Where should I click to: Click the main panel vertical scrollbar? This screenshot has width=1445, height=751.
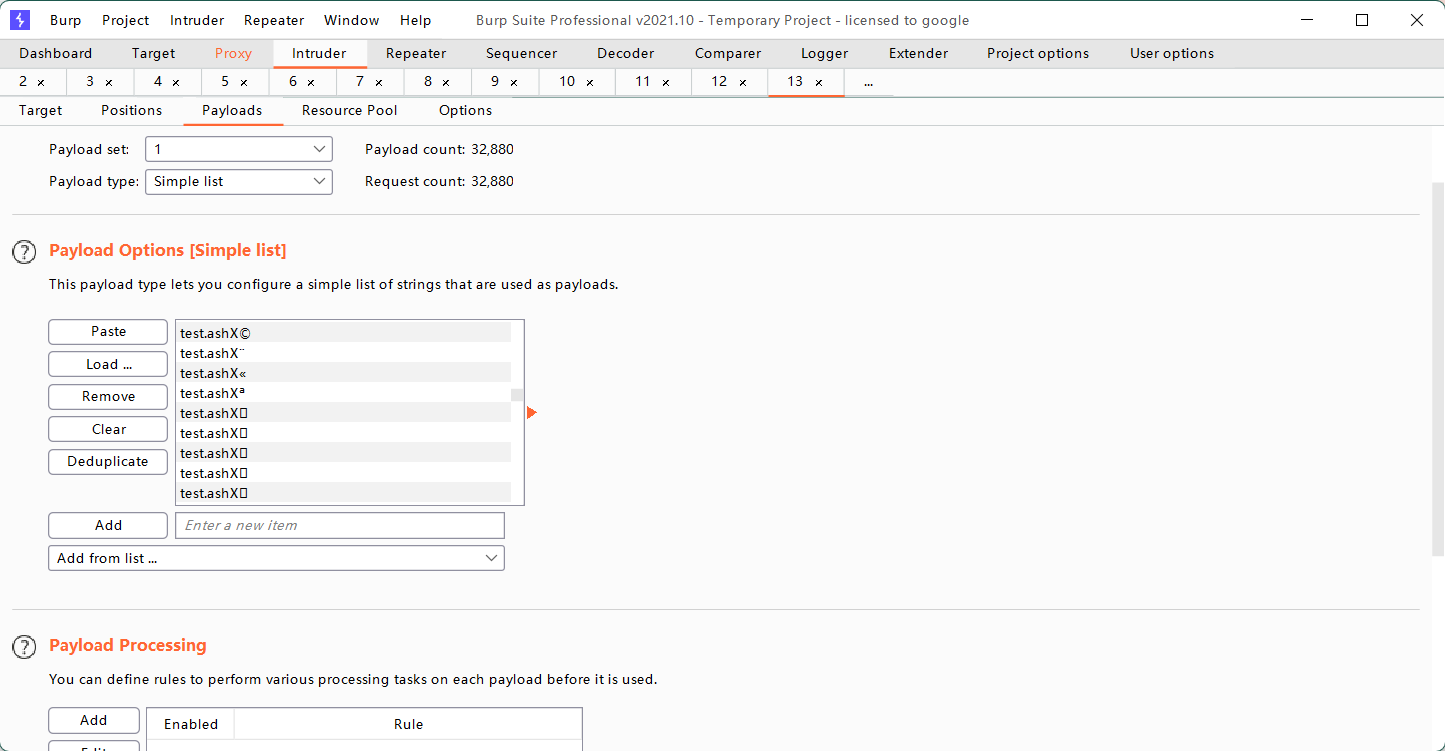(x=1438, y=370)
